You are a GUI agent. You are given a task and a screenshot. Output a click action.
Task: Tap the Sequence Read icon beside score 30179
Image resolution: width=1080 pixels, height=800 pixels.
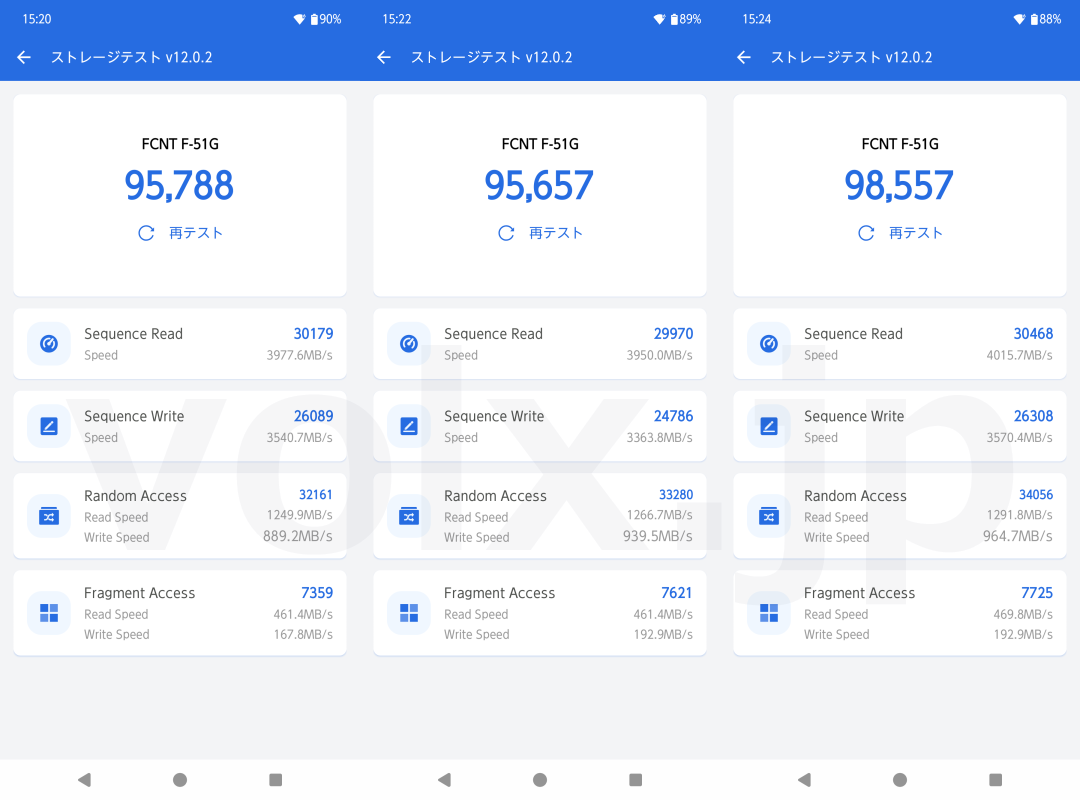49,343
